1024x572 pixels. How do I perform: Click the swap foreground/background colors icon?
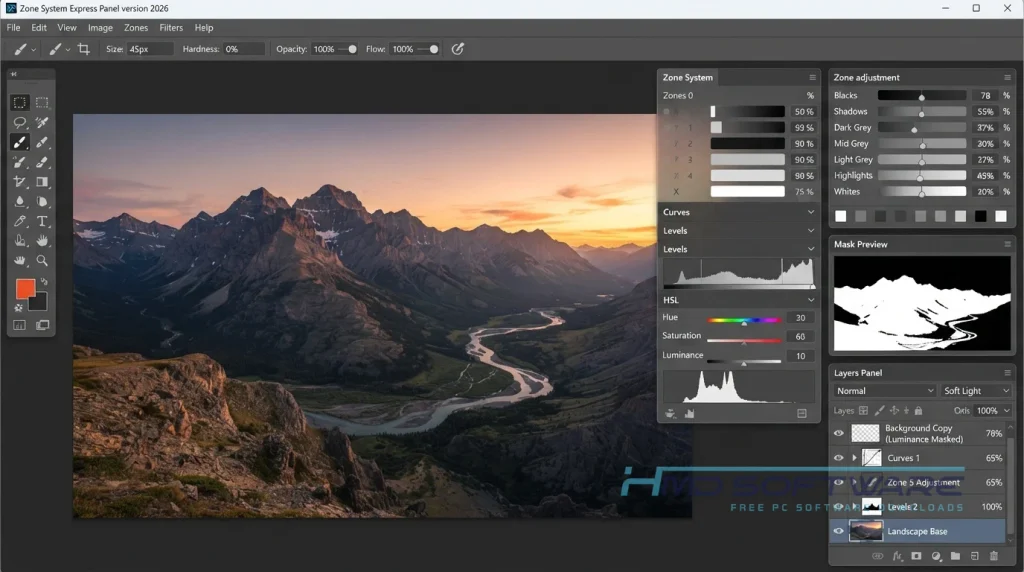[x=44, y=282]
